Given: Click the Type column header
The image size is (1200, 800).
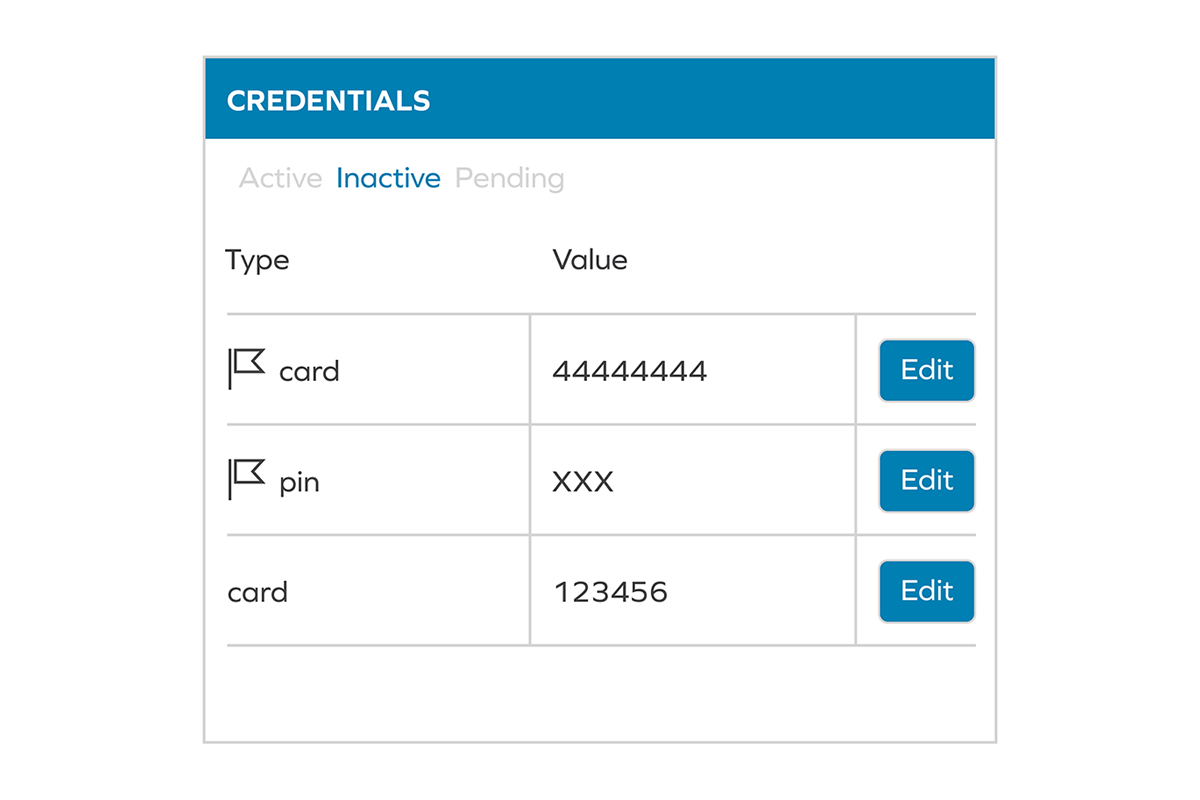Looking at the screenshot, I should (257, 261).
